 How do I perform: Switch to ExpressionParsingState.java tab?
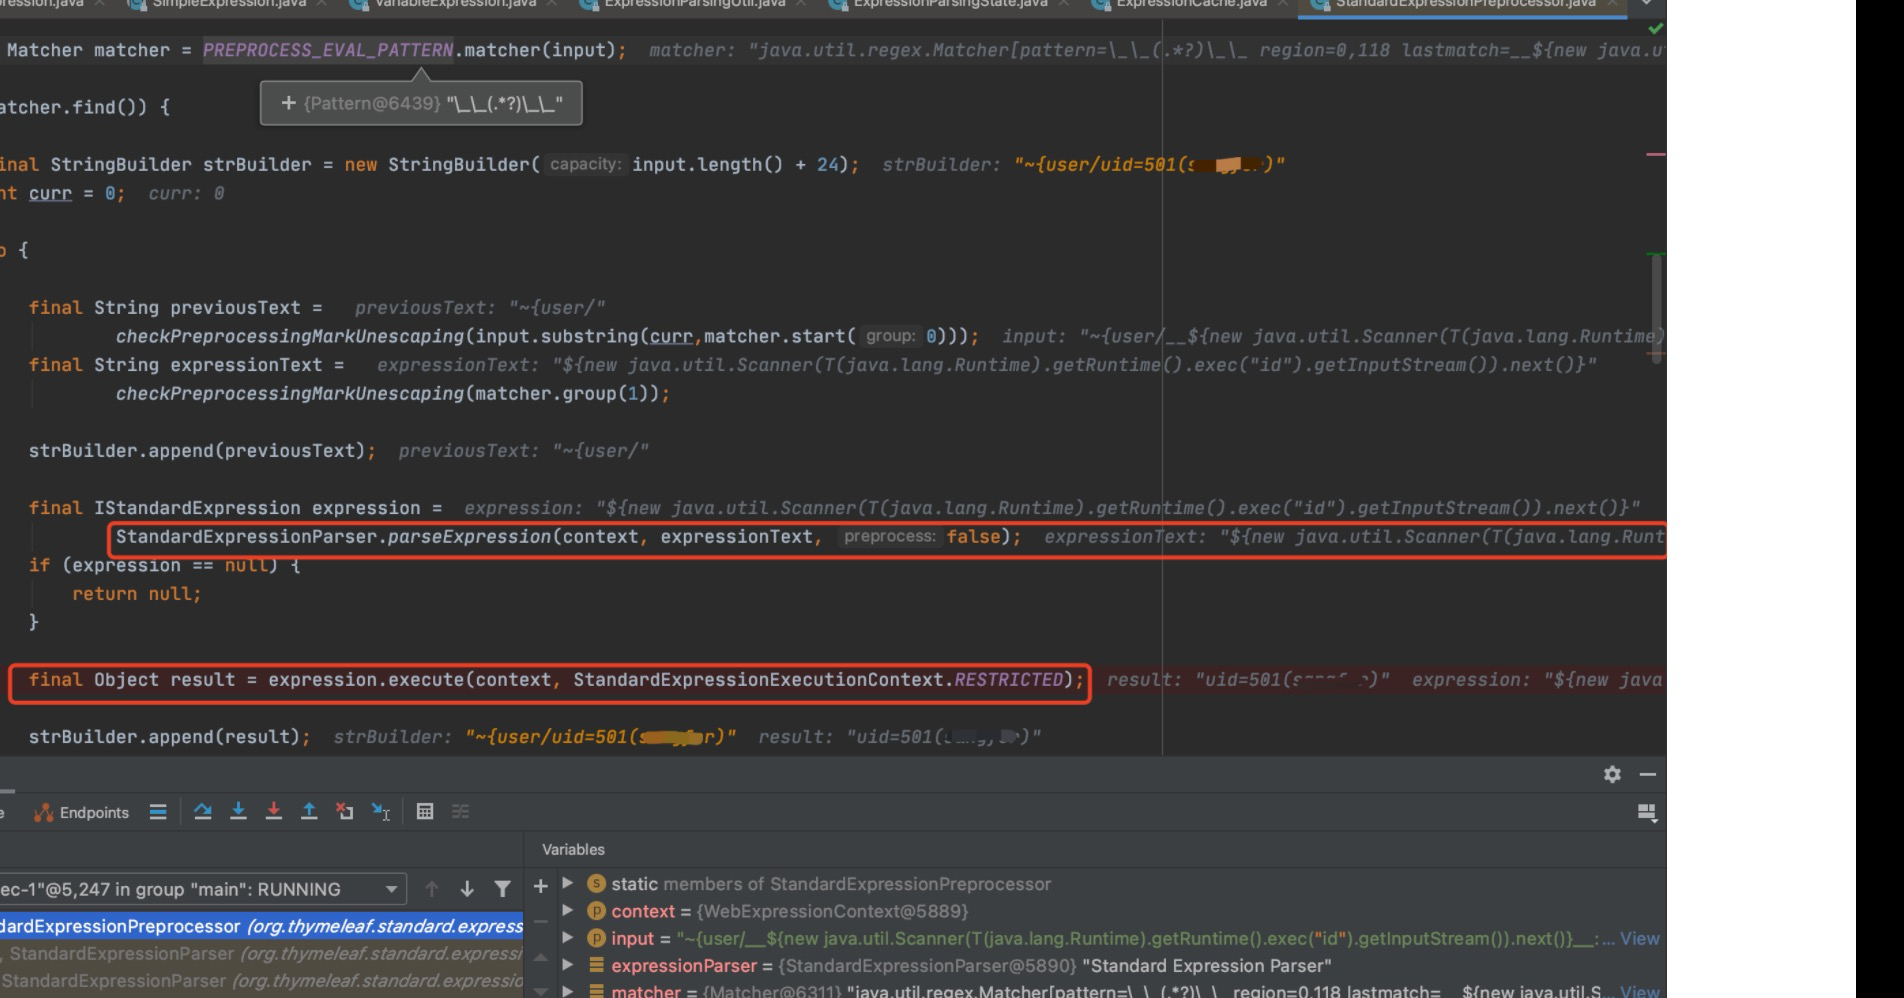(948, 5)
